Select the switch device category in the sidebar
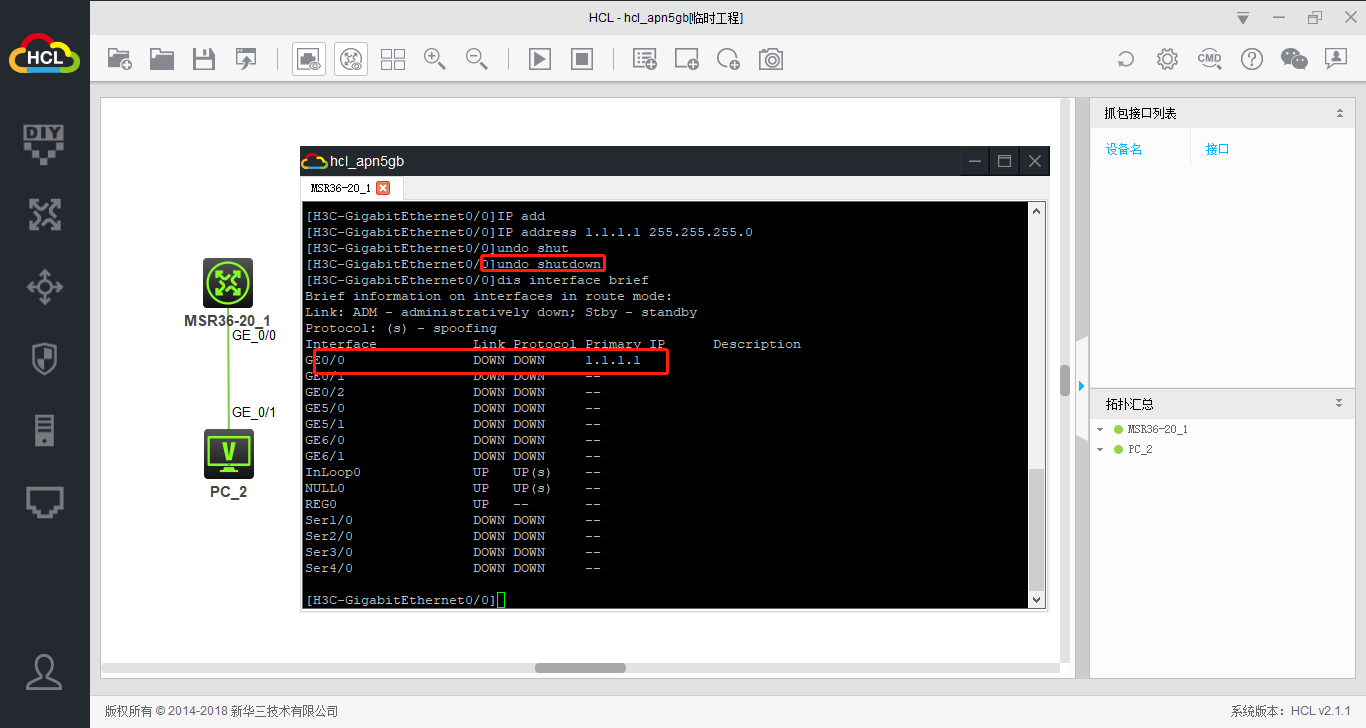The width and height of the screenshot is (1366, 728). click(44, 287)
